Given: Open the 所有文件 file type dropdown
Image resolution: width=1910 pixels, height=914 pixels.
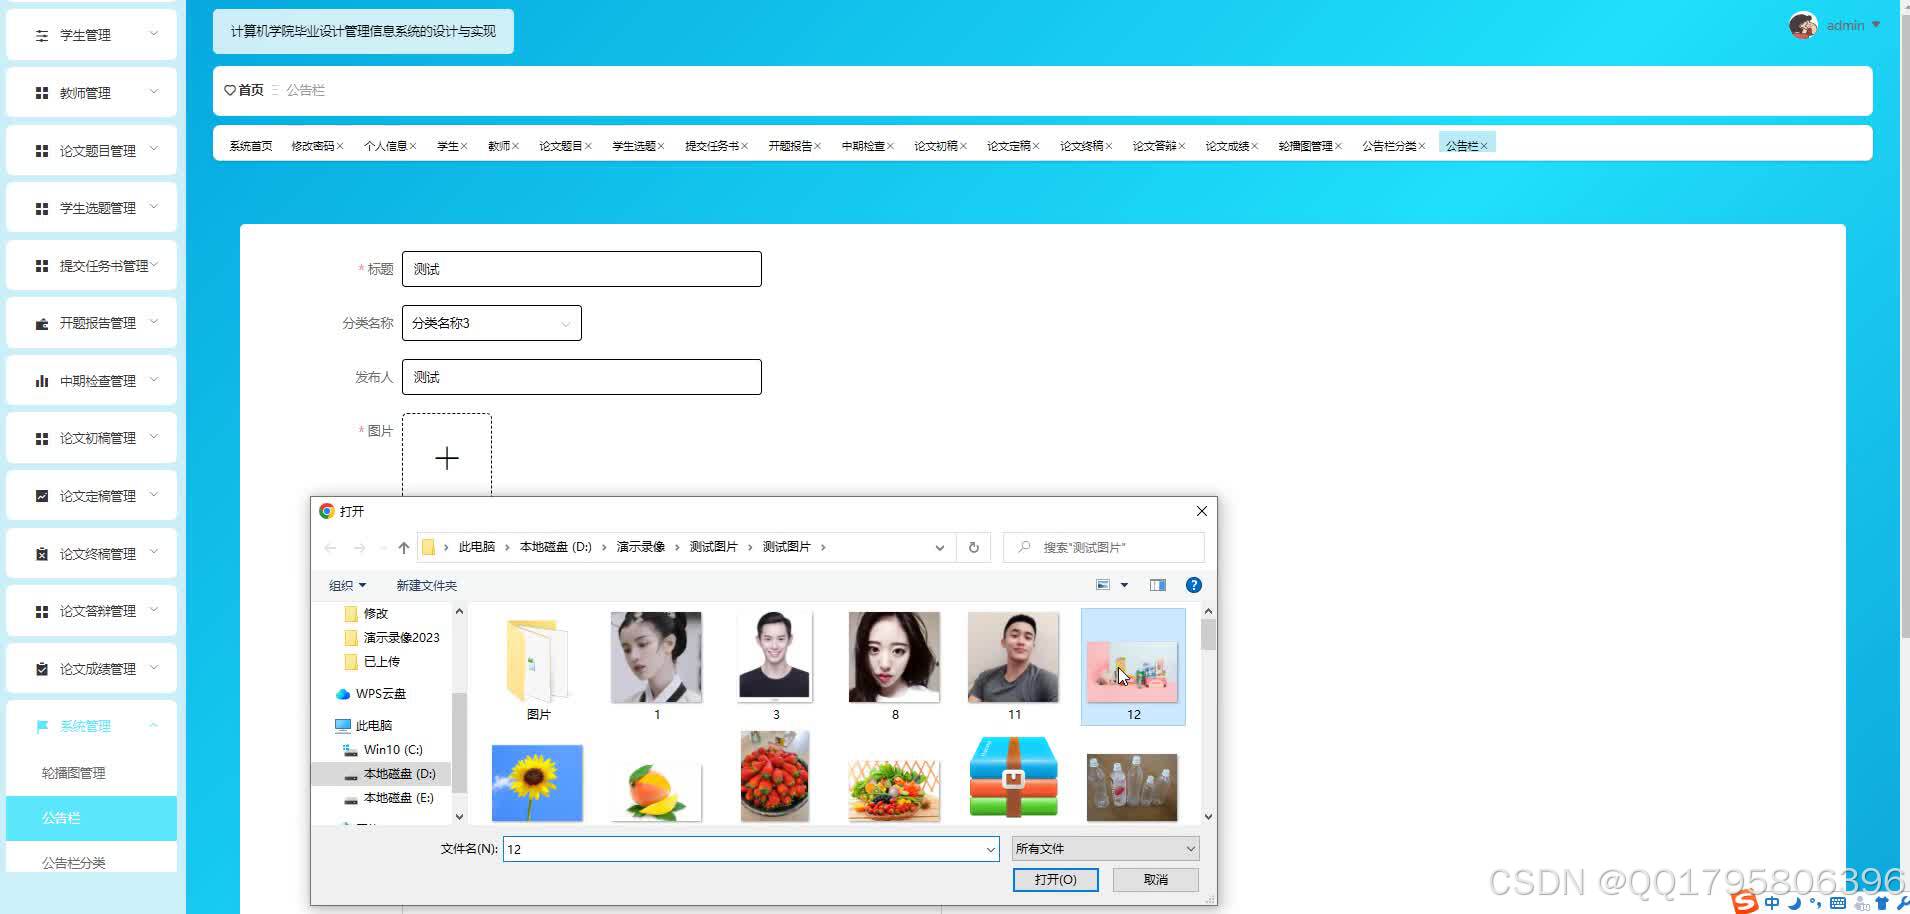Looking at the screenshot, I should pyautogui.click(x=1105, y=848).
